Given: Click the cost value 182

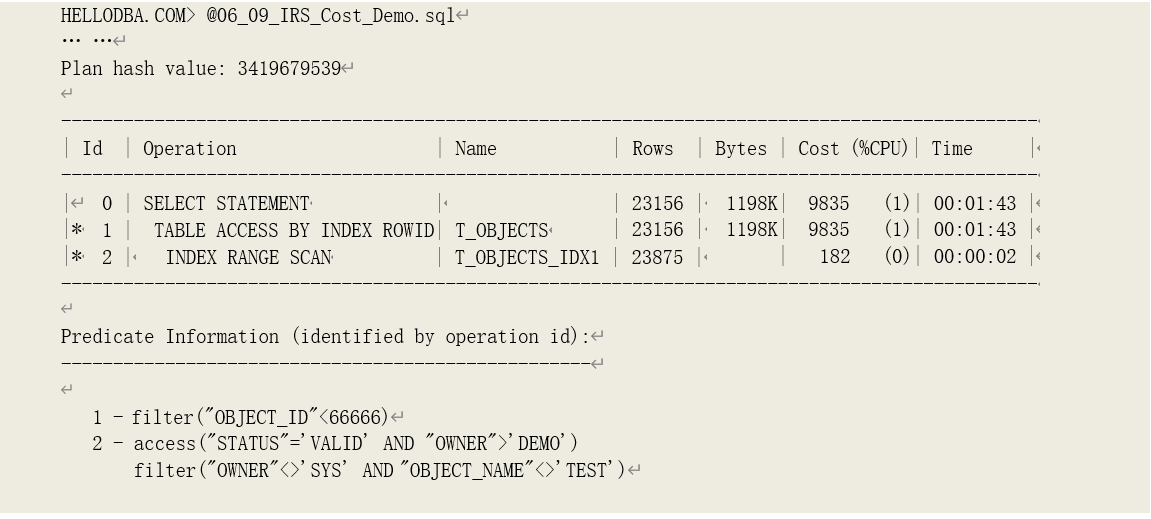Looking at the screenshot, I should pyautogui.click(x=833, y=257).
